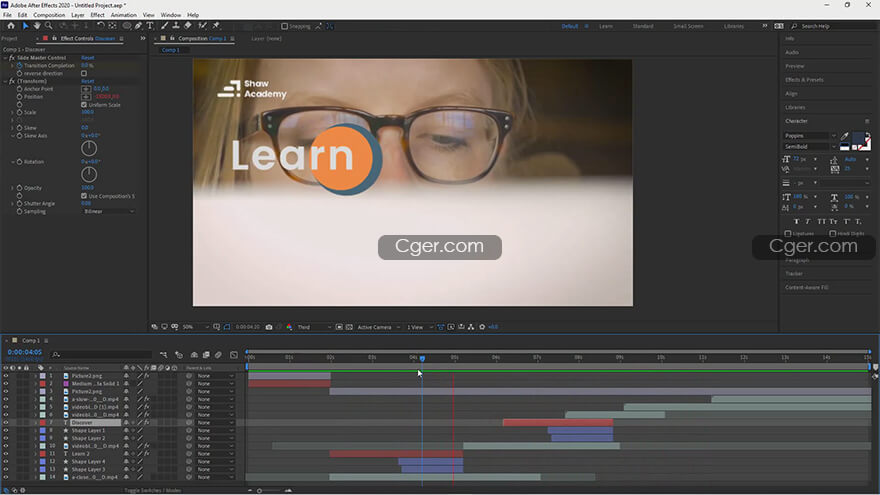Open the composition flowchart icon in viewer footer

pyautogui.click(x=471, y=327)
